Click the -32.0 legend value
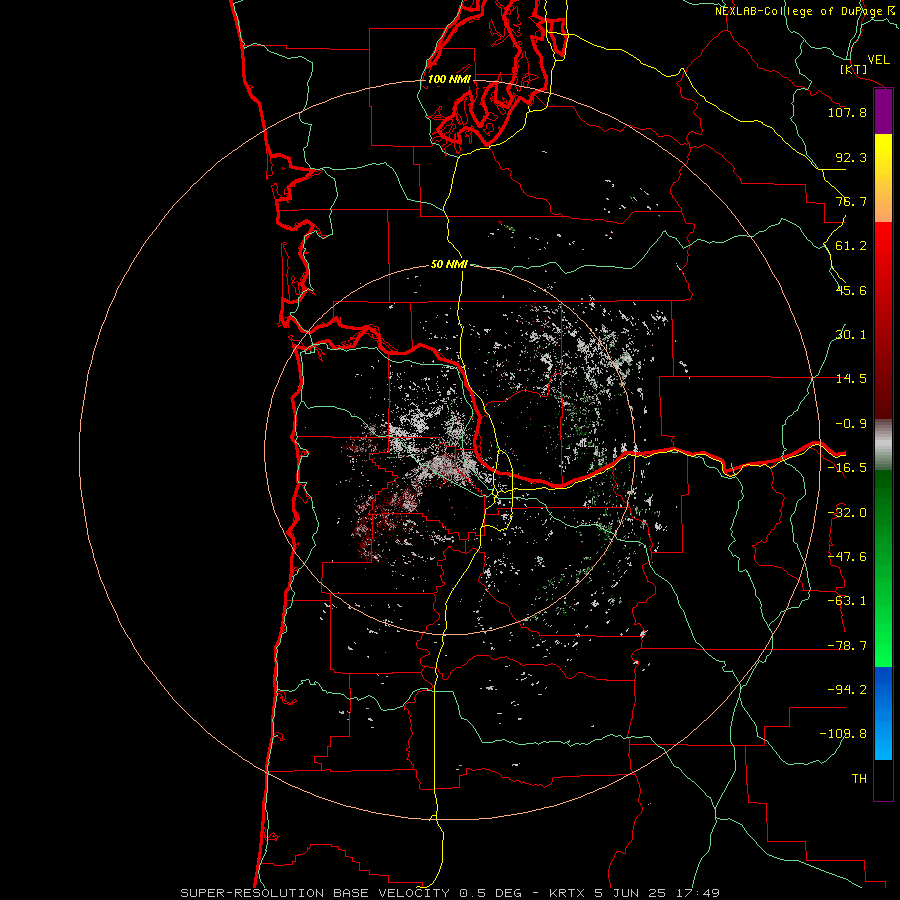This screenshot has height=900, width=900. [847, 513]
